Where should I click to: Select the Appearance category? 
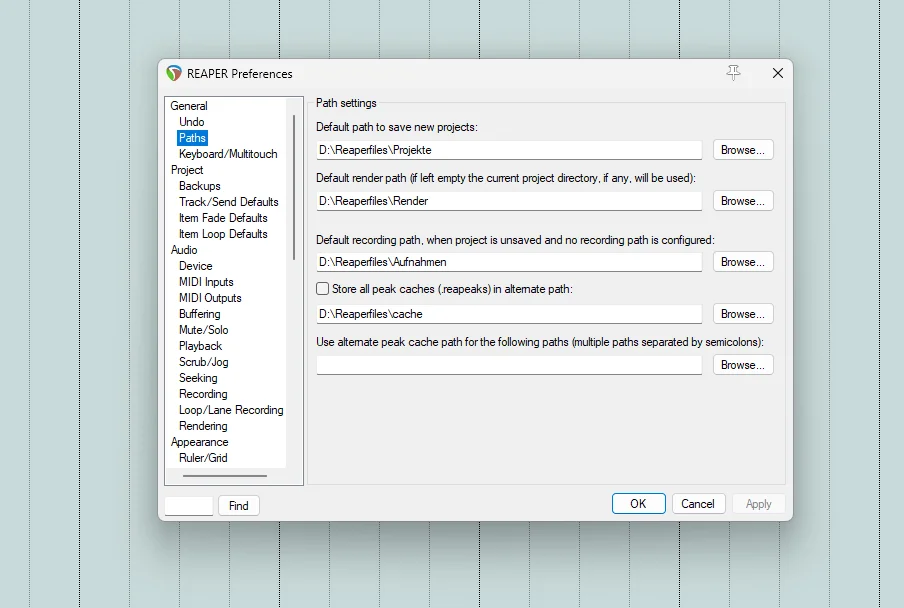pos(199,443)
